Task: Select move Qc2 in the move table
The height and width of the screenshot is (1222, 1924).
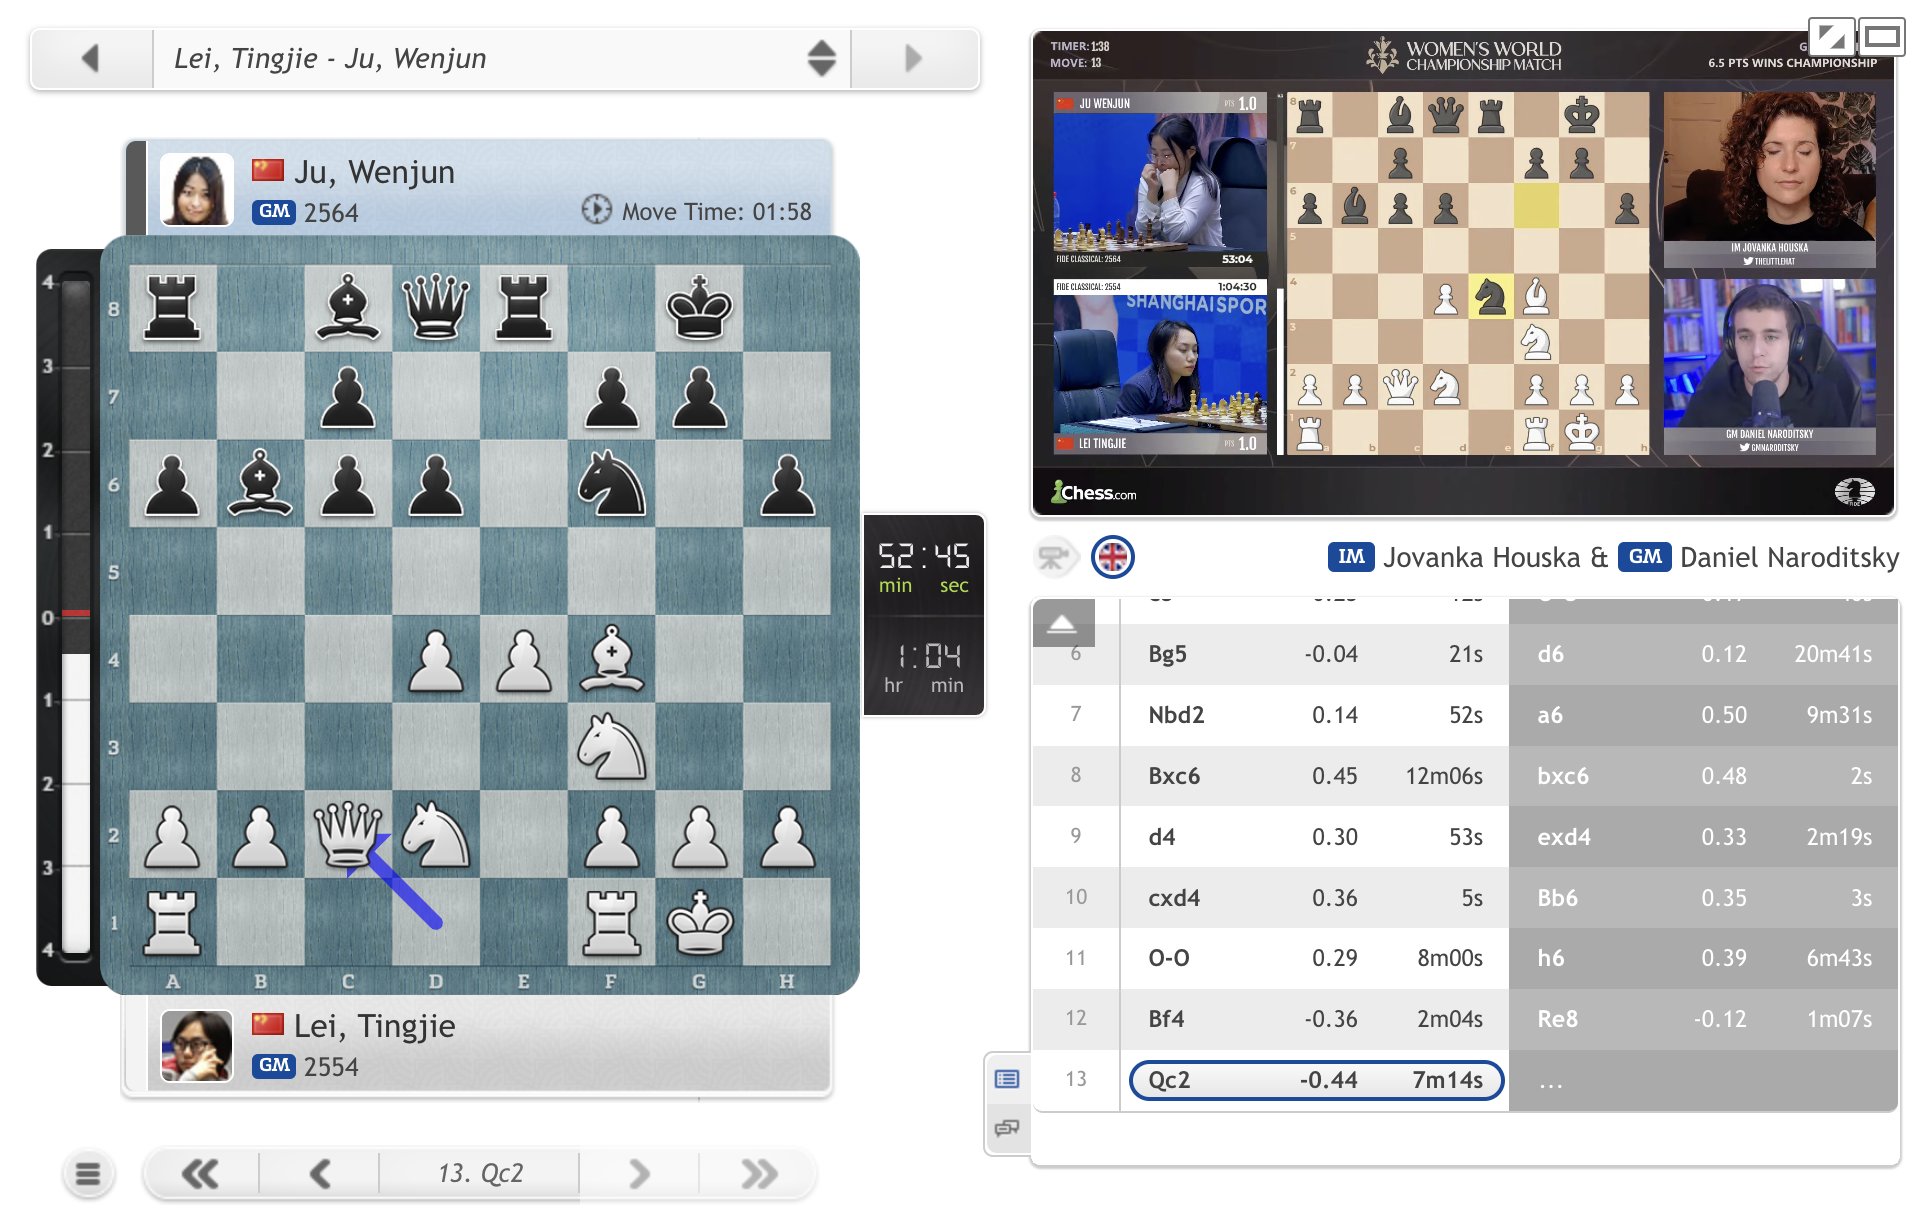Action: pos(1170,1080)
